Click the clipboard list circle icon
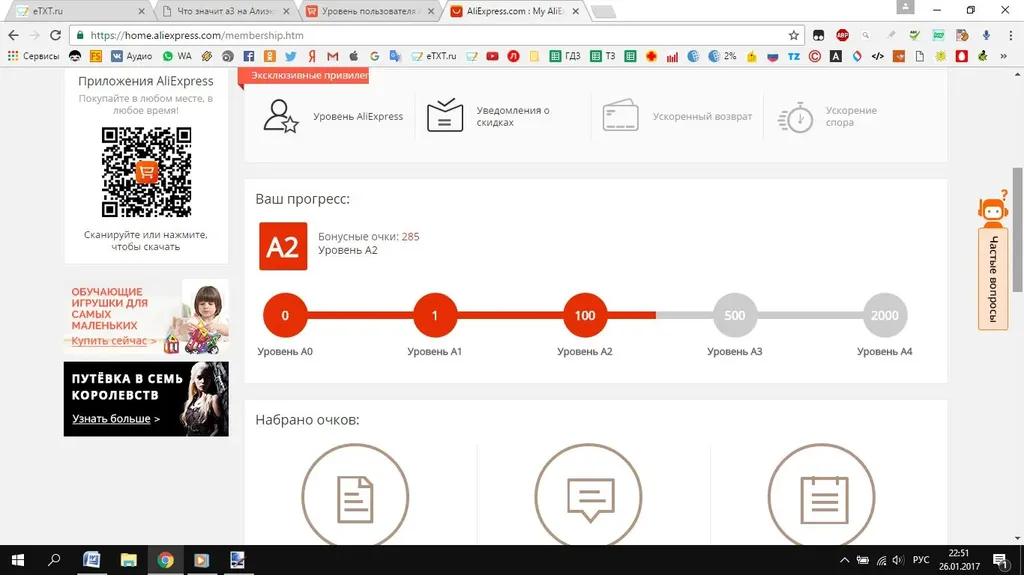1024x575 pixels. click(x=822, y=495)
